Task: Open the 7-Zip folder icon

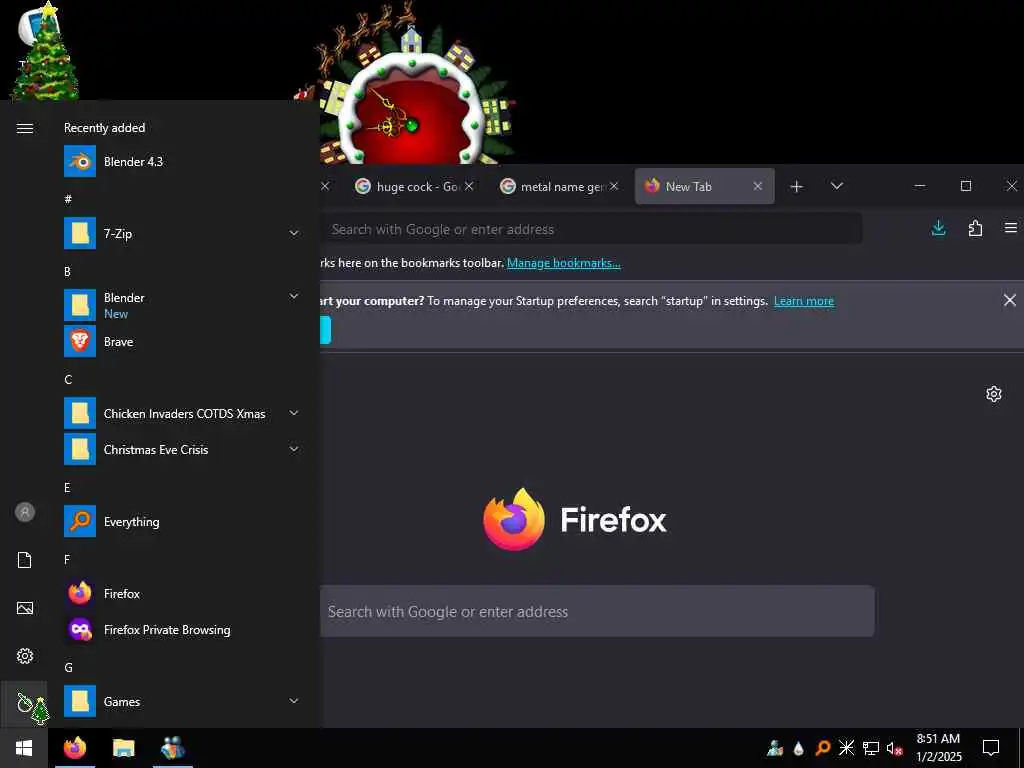Action: pyautogui.click(x=80, y=233)
